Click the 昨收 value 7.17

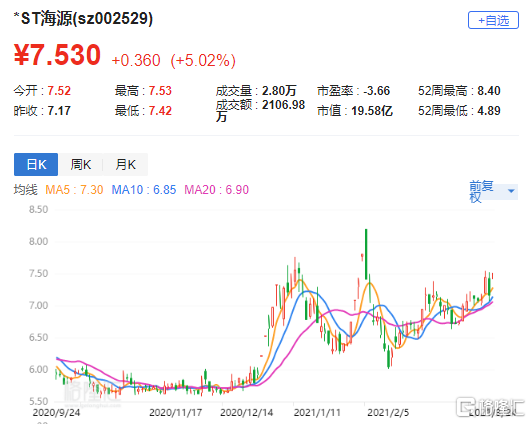[x=59, y=111]
